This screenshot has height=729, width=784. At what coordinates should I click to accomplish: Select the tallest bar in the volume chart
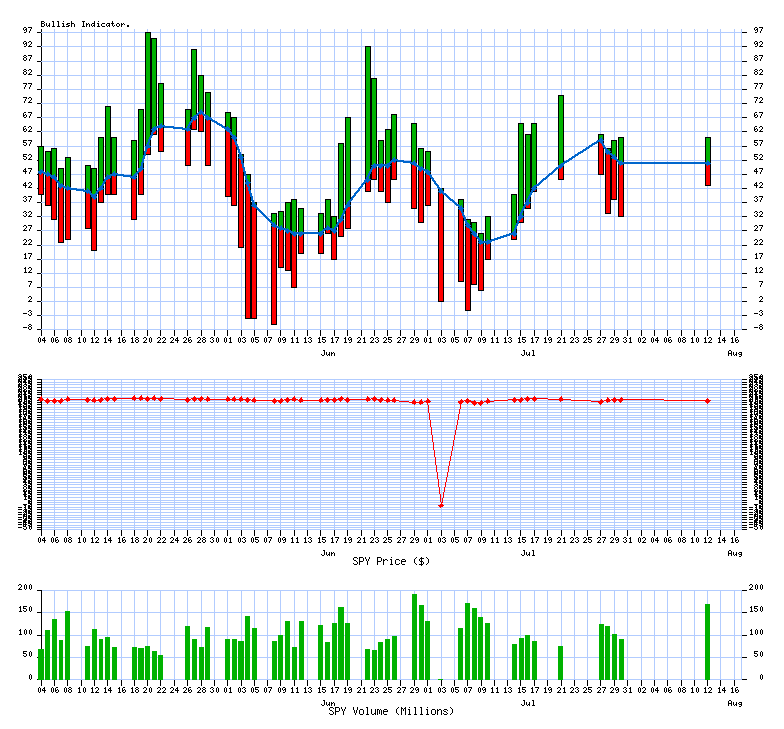pos(414,635)
